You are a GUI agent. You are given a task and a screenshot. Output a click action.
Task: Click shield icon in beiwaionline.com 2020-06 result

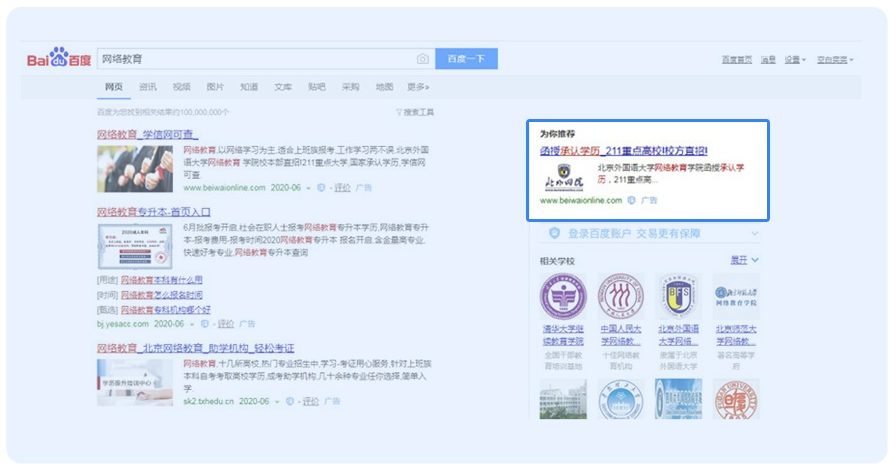pos(321,188)
